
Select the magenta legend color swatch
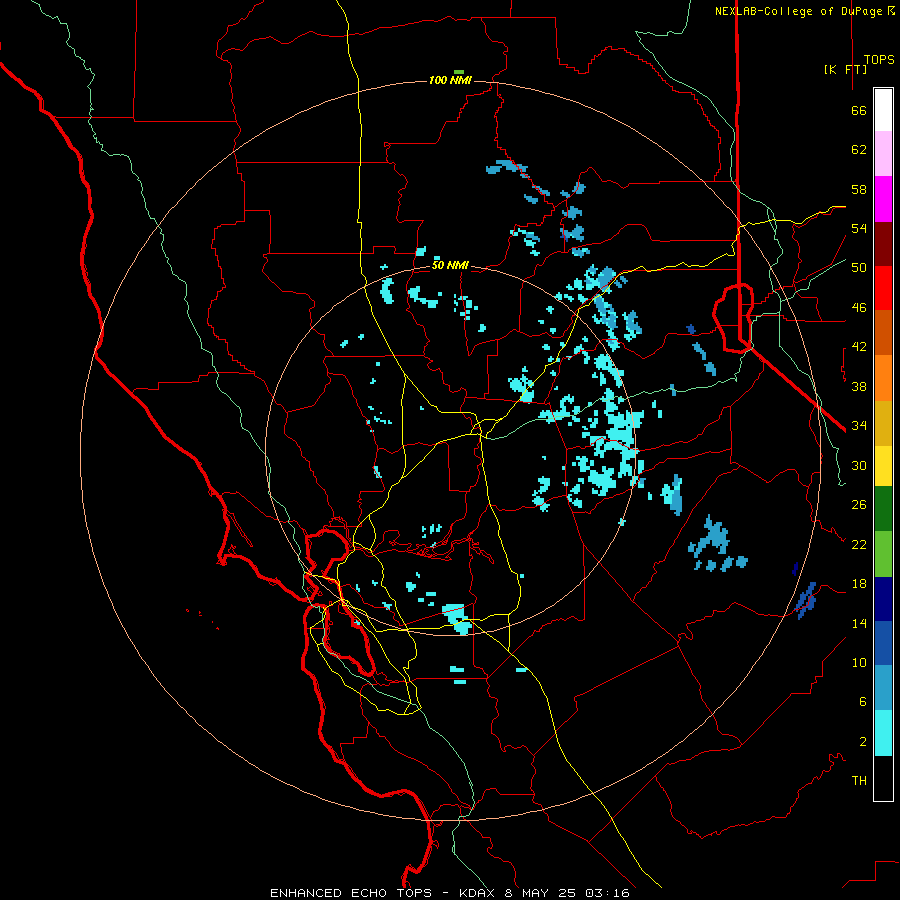point(883,199)
